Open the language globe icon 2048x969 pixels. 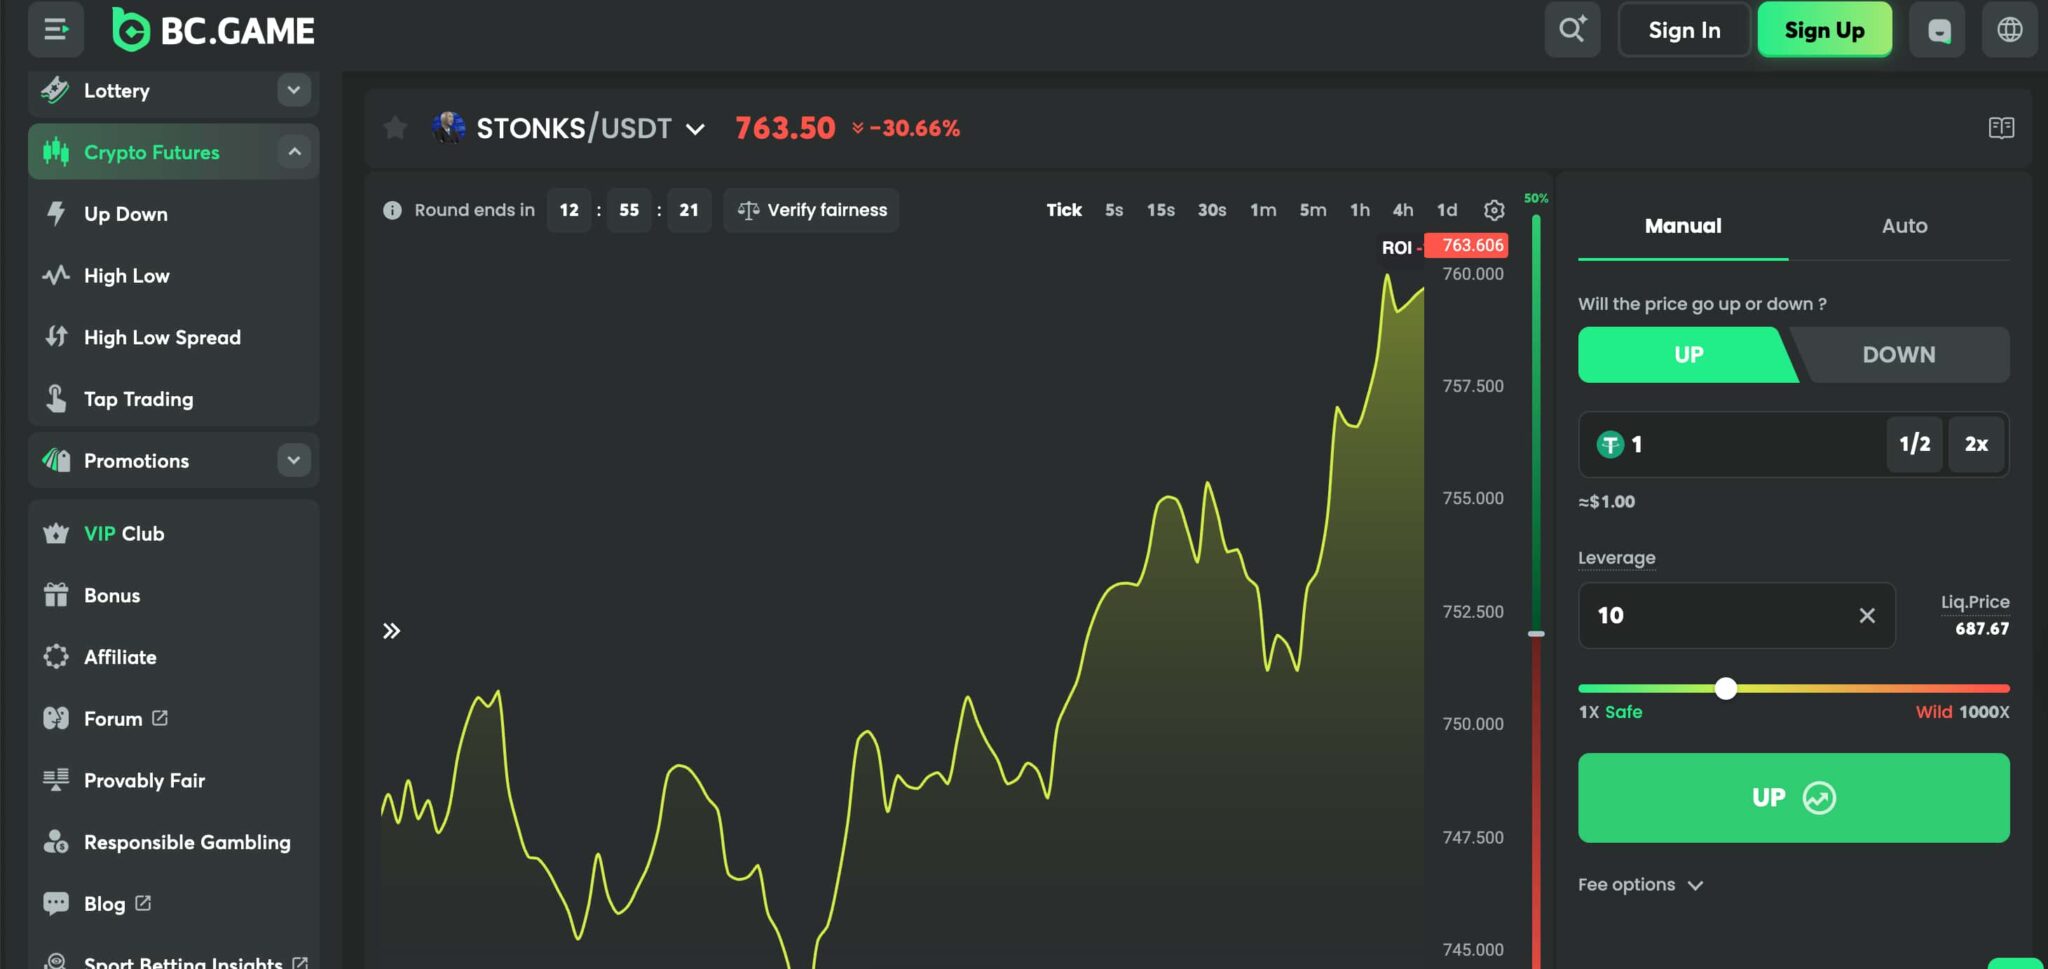coord(2010,30)
